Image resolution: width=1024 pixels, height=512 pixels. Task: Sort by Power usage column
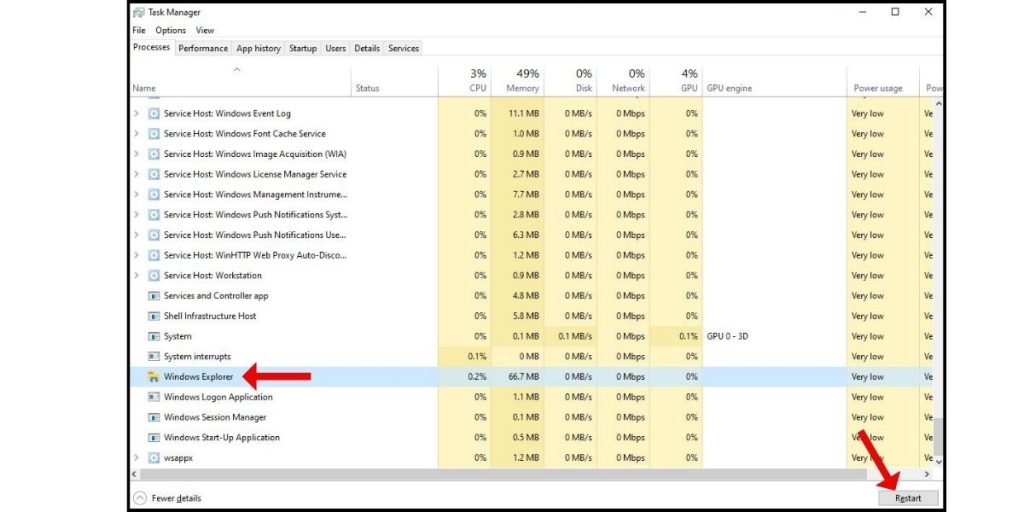click(883, 81)
